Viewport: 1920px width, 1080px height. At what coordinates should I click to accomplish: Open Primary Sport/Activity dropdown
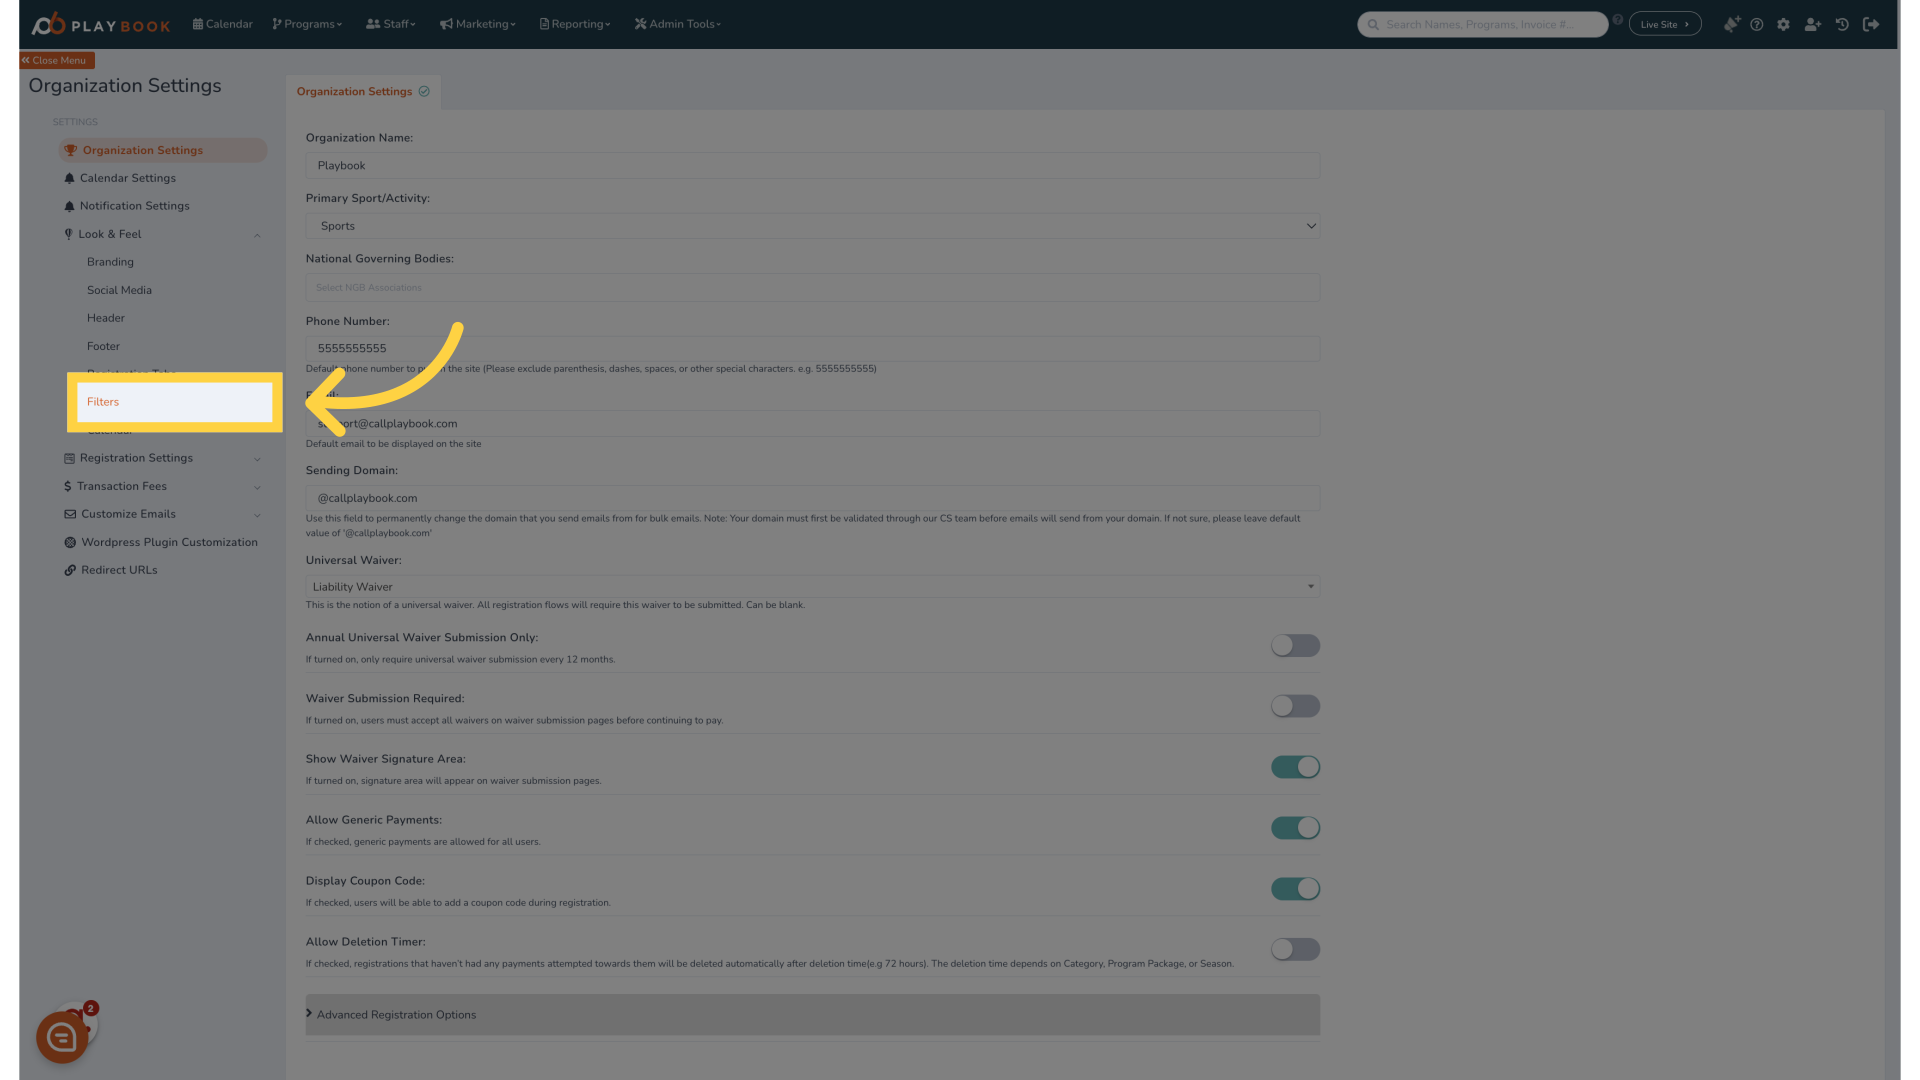click(x=812, y=225)
